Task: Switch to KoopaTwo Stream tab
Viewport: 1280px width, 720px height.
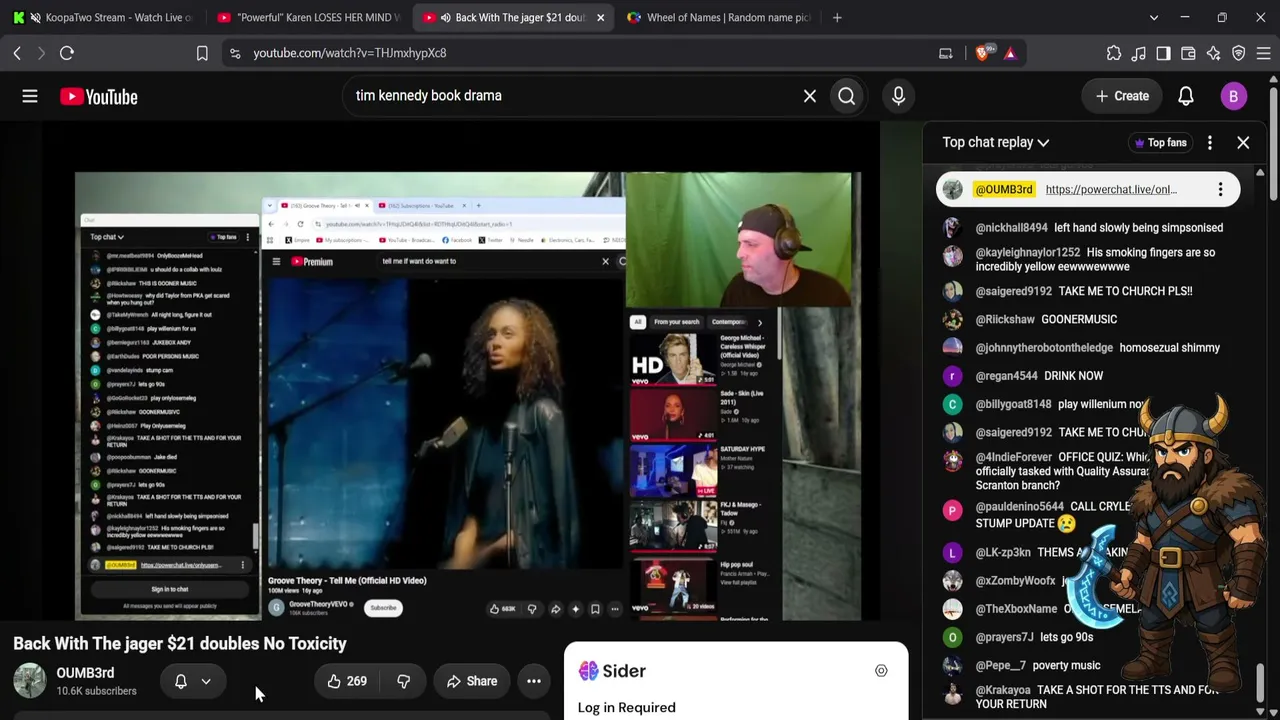Action: coord(103,17)
